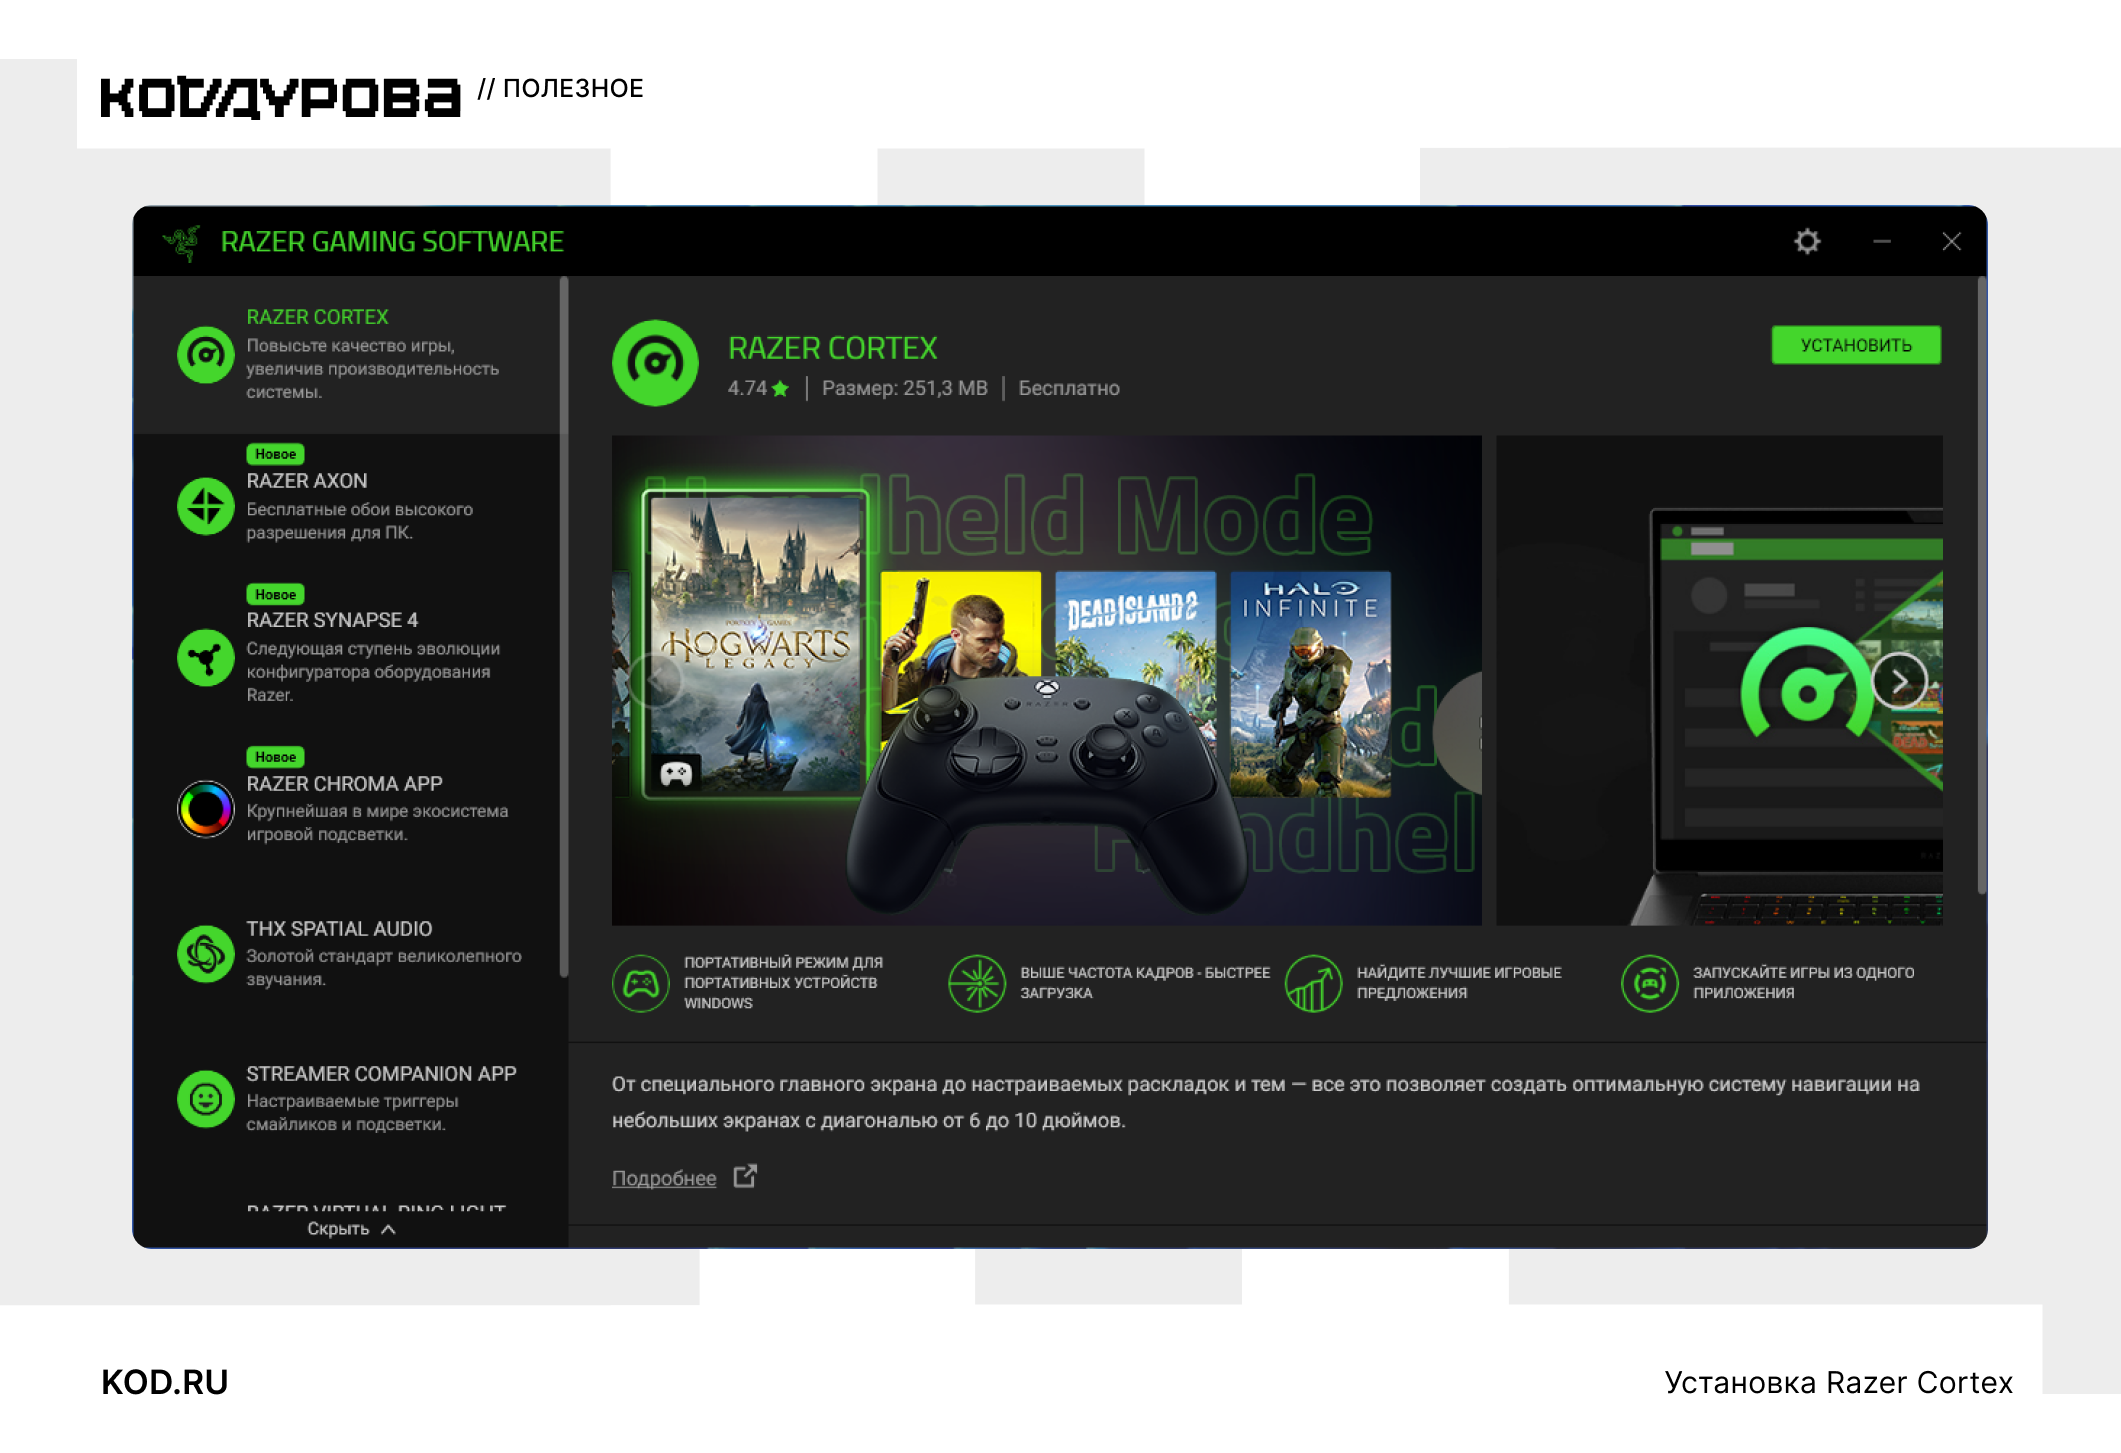Screen dimensions: 2121x1453
Task: Click the 4.74 rating star
Action: click(781, 388)
